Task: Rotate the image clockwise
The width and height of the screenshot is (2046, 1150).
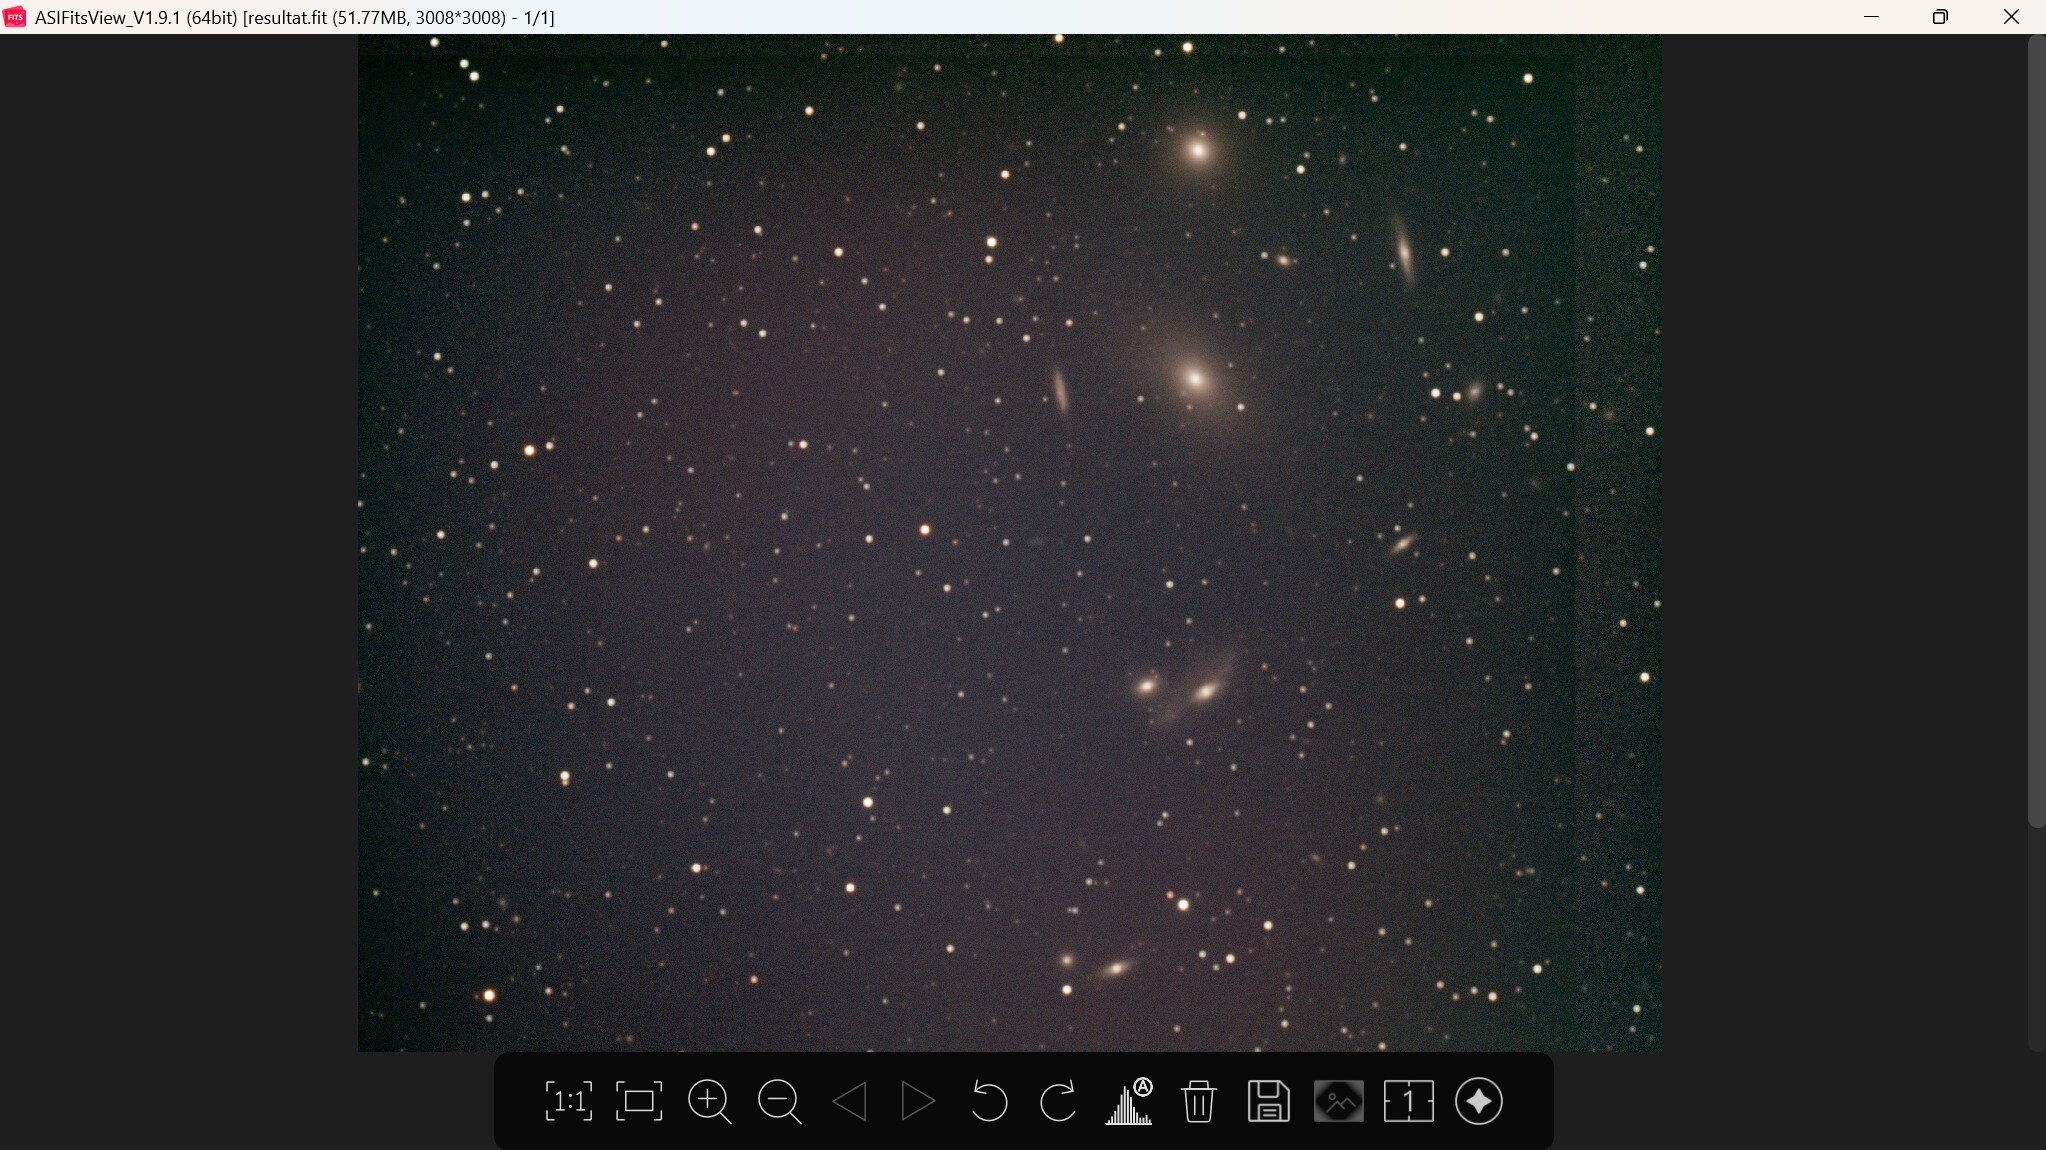Action: click(x=1058, y=1101)
